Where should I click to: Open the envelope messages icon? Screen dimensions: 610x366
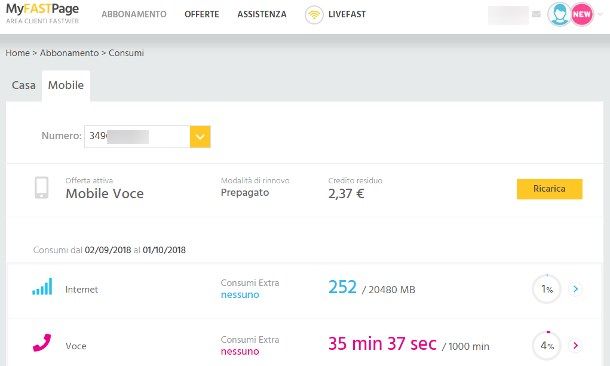point(536,14)
